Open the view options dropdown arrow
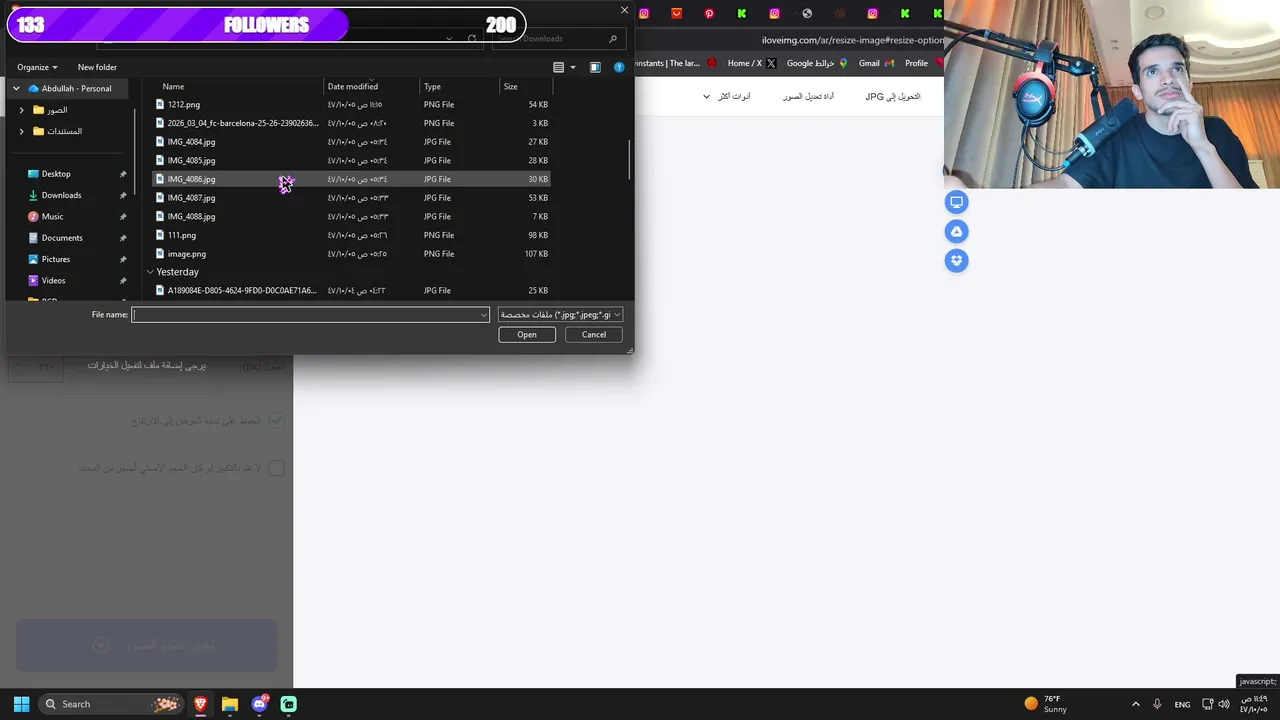1280x720 pixels. point(573,67)
